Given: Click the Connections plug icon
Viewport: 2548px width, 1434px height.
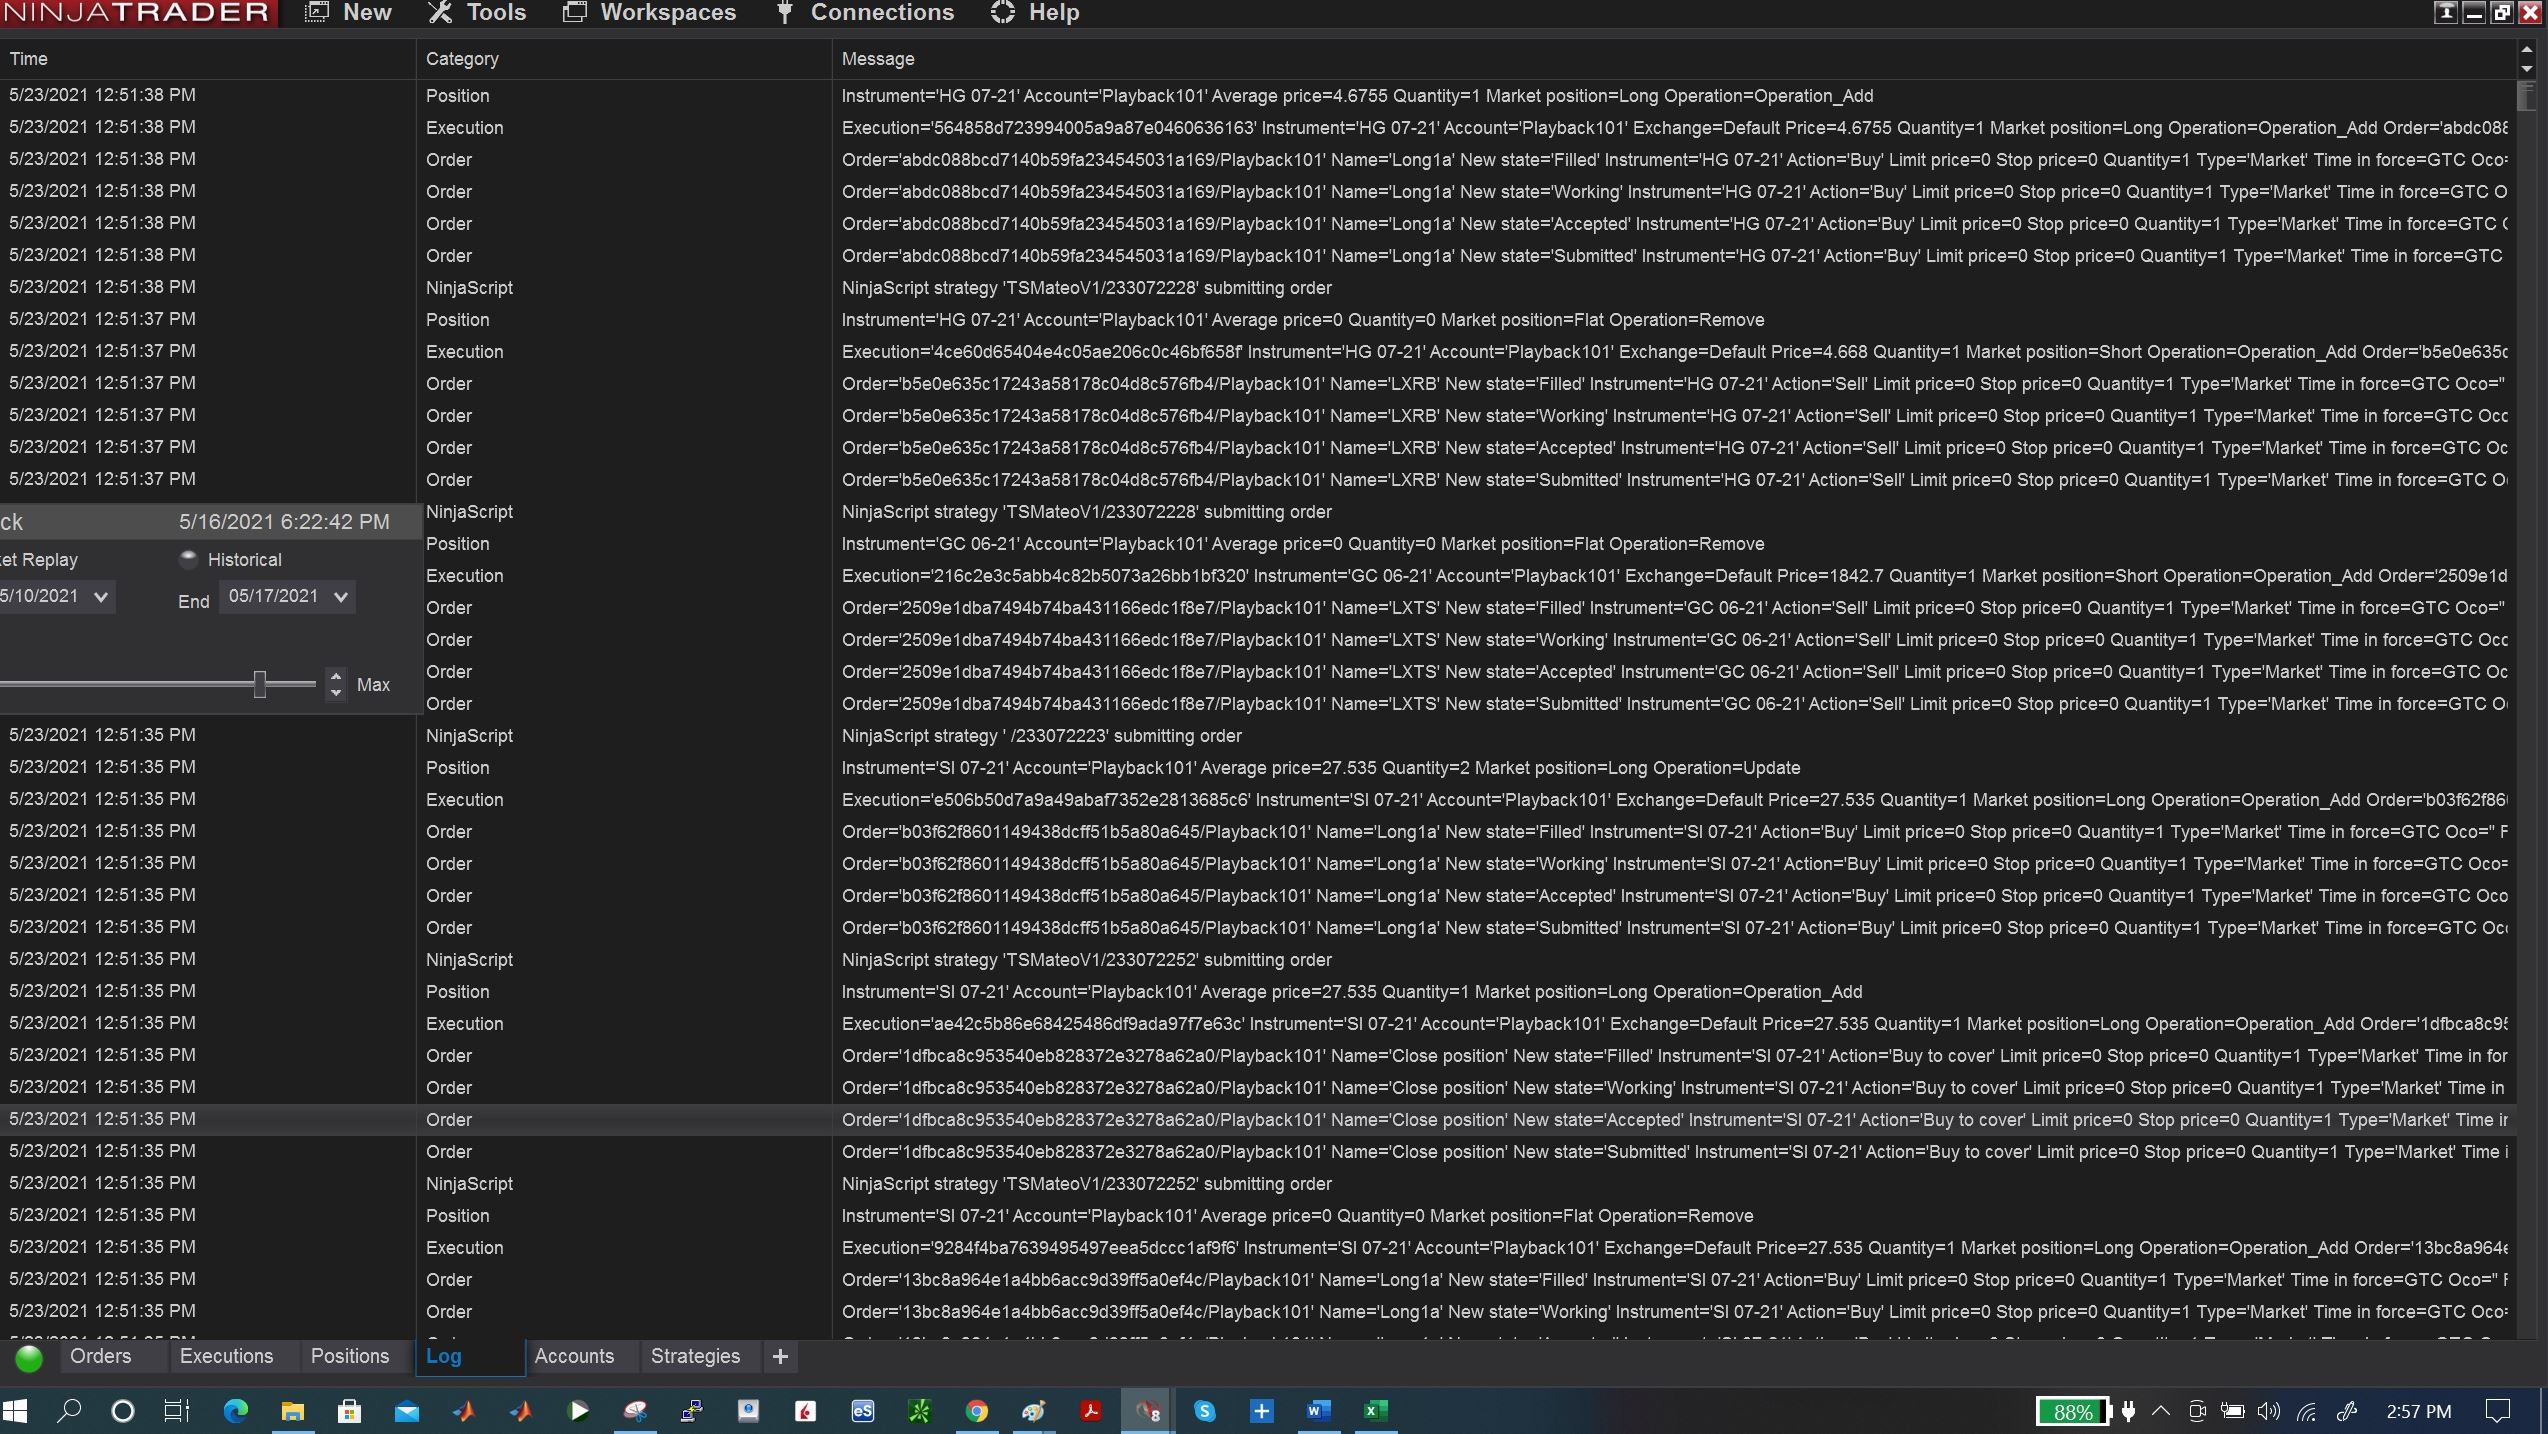Looking at the screenshot, I should click(x=785, y=13).
